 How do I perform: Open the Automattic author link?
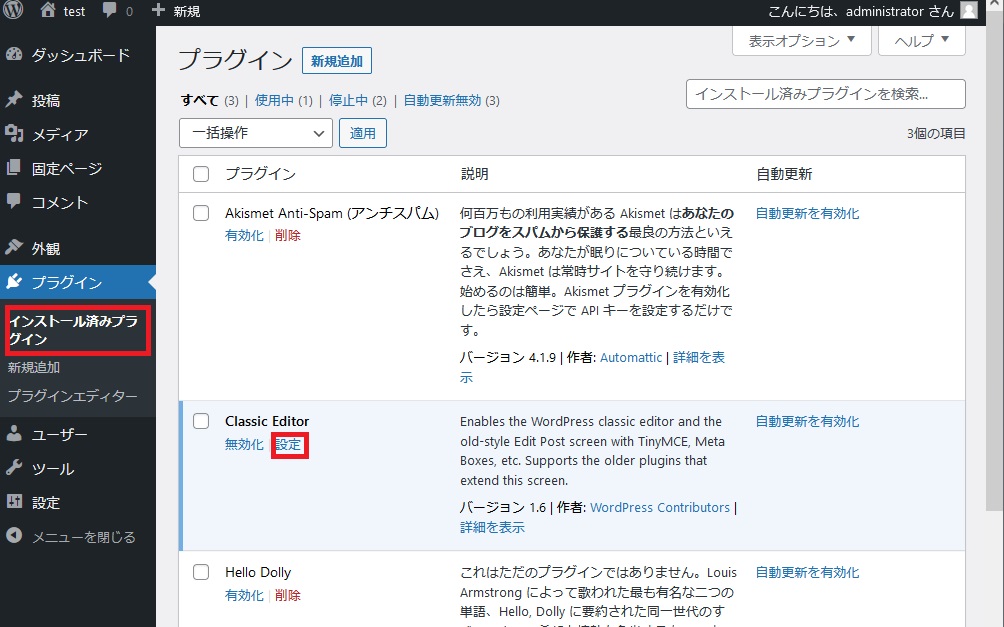[631, 357]
